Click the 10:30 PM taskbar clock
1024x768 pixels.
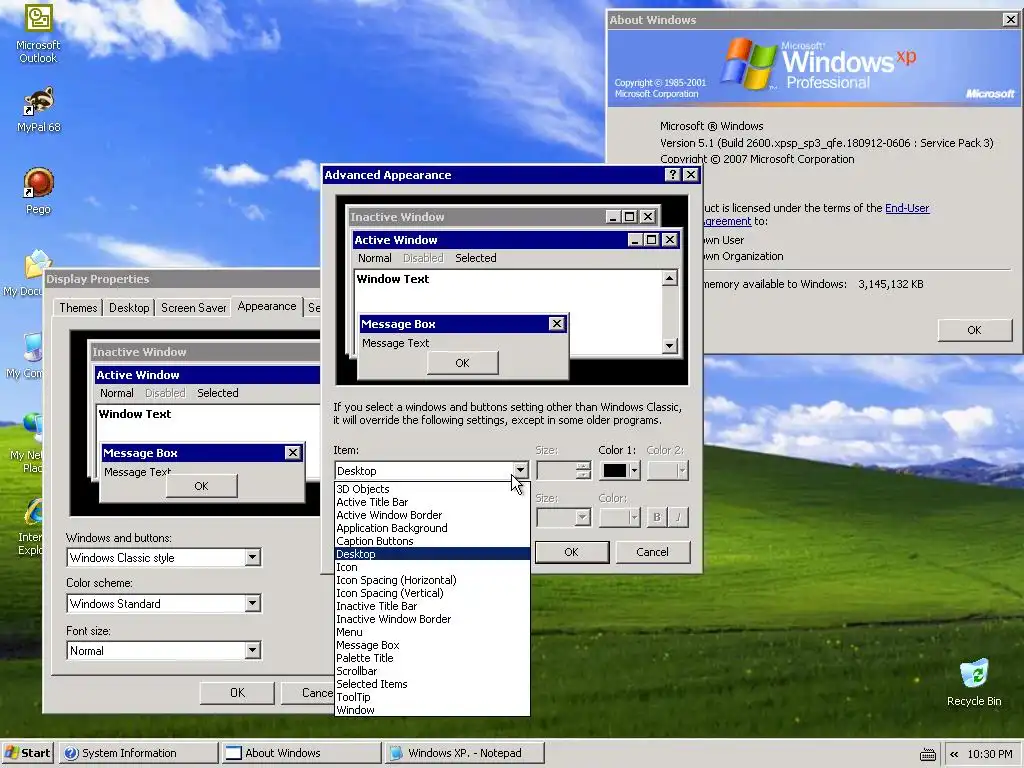pyautogui.click(x=989, y=754)
